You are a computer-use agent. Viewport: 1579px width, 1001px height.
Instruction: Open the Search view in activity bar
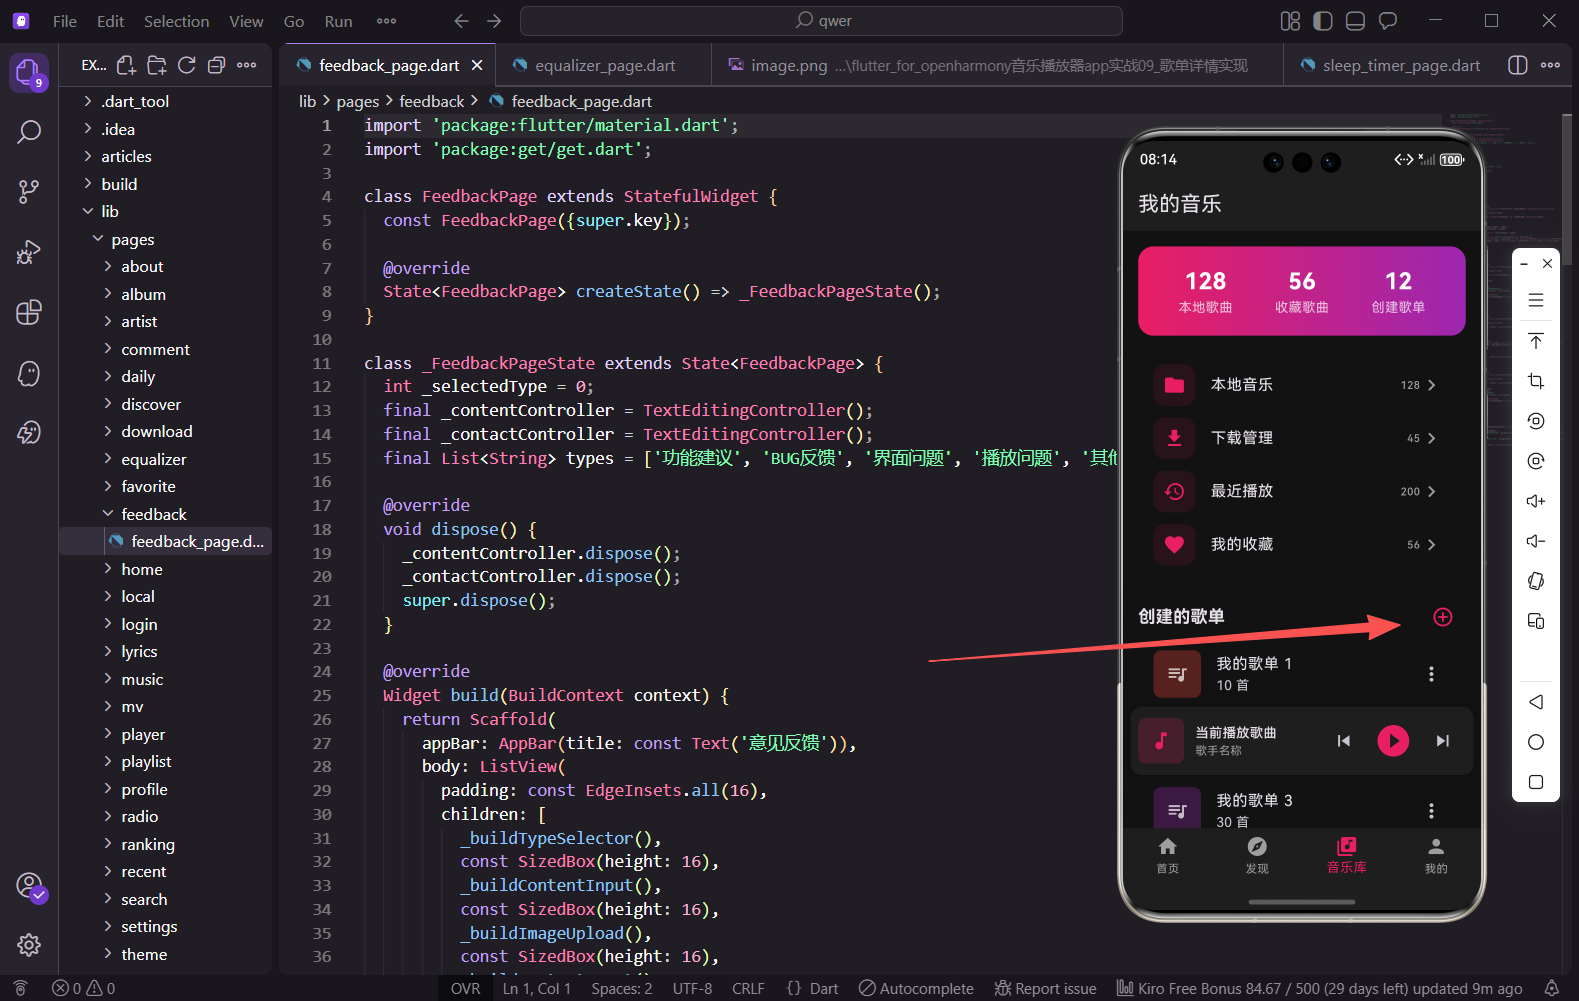click(x=29, y=131)
